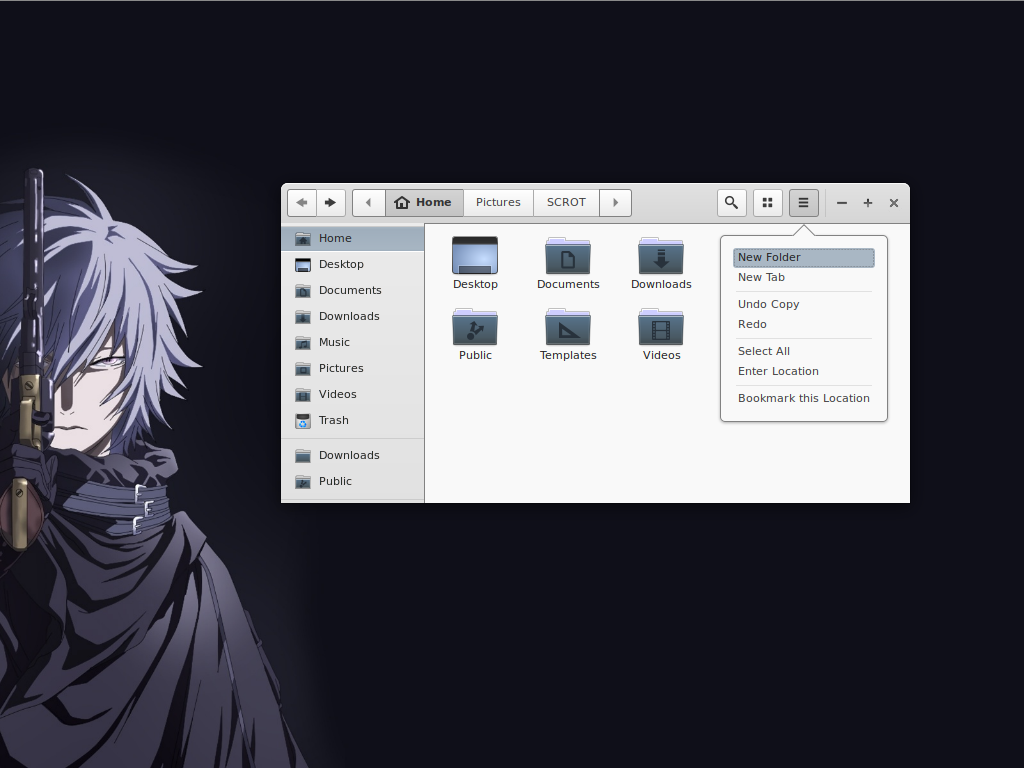1024x768 pixels.
Task: Select Home in the sidebar
Action: click(353, 238)
